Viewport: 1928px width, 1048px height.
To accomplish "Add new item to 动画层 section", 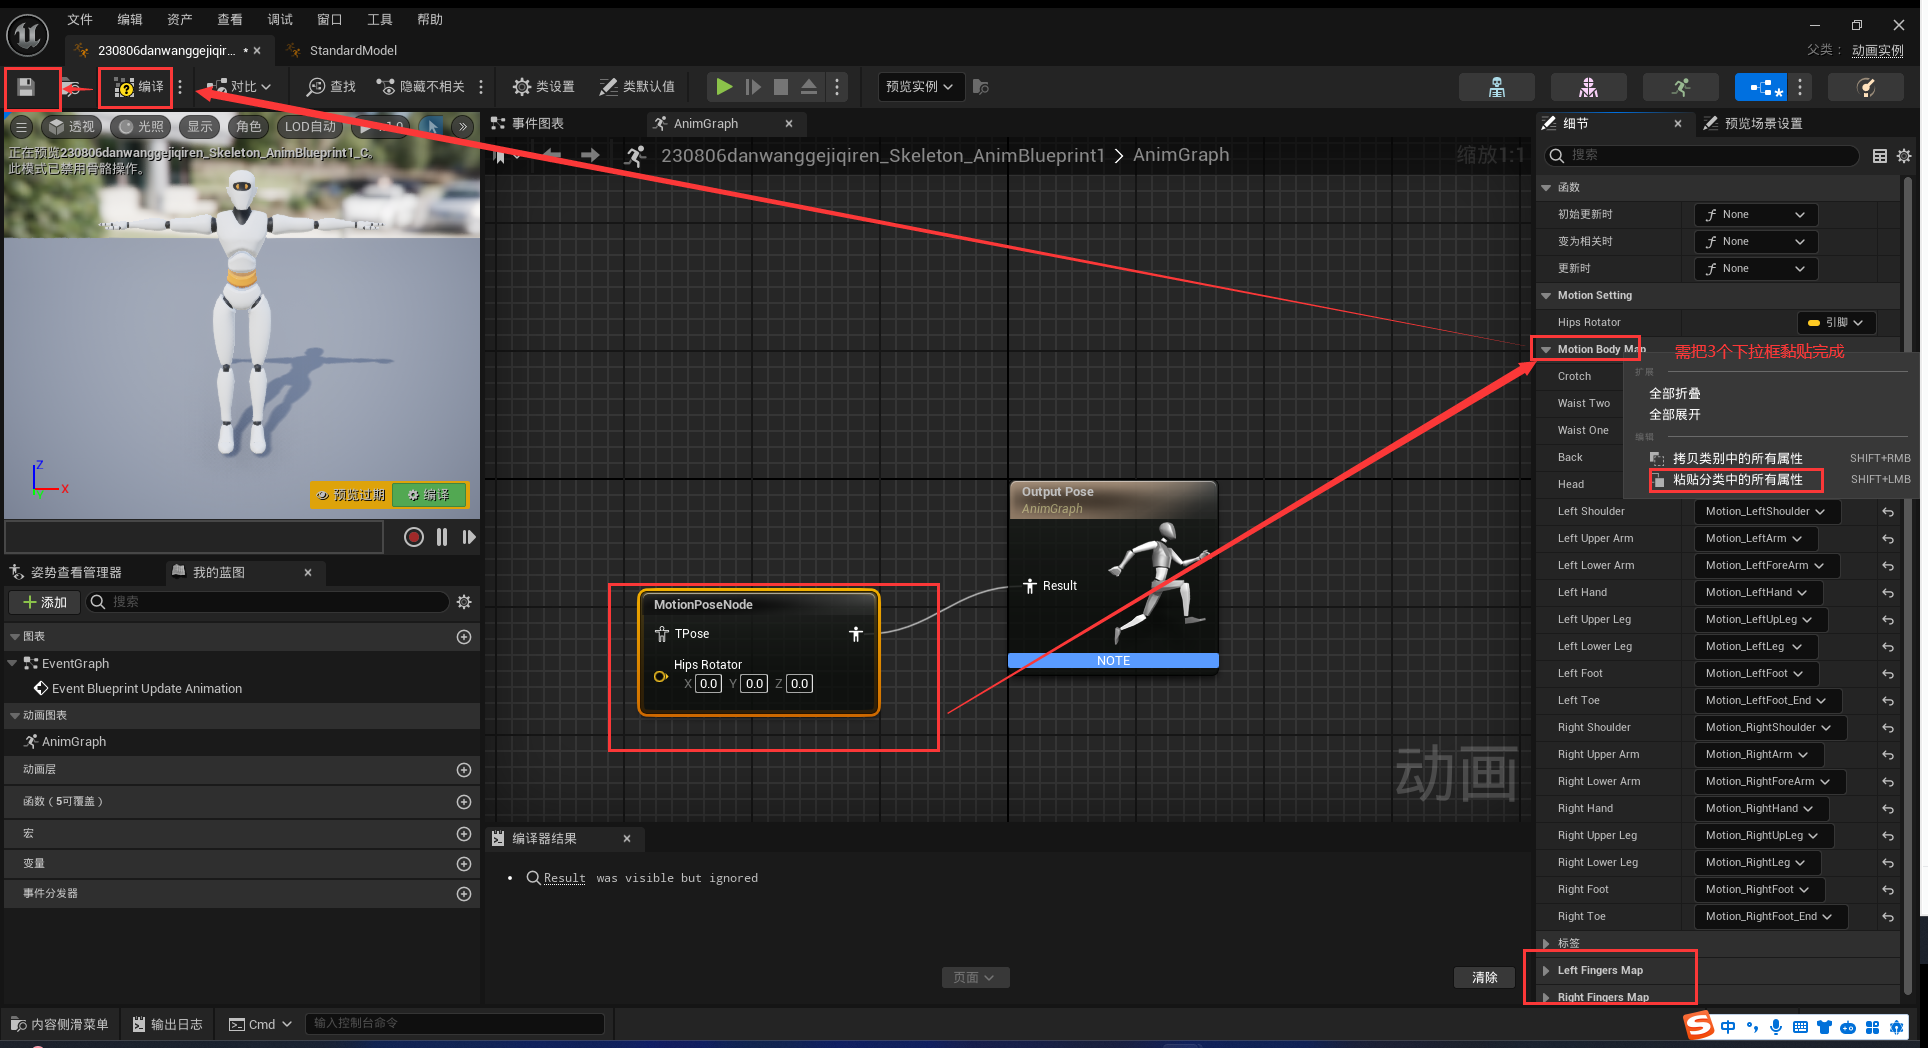I will [x=463, y=770].
